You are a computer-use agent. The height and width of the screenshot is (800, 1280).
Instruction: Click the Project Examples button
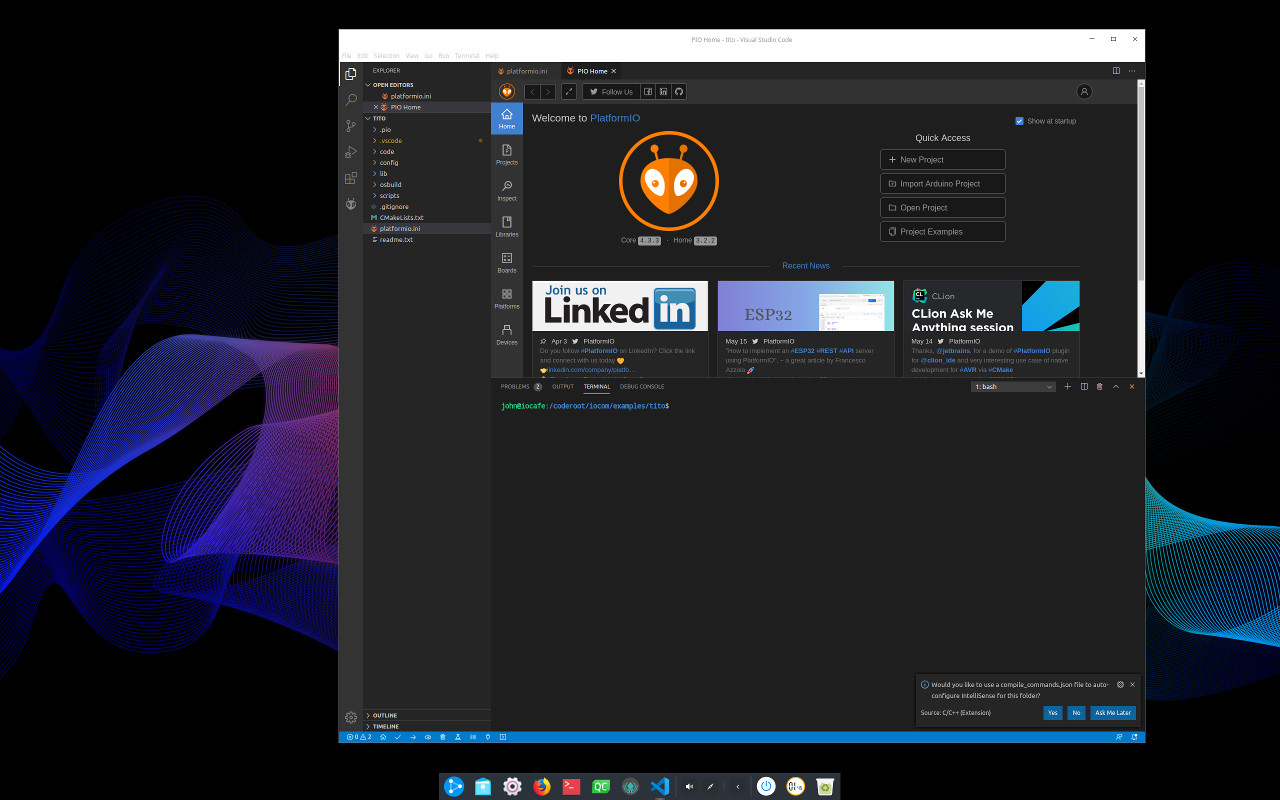point(943,232)
